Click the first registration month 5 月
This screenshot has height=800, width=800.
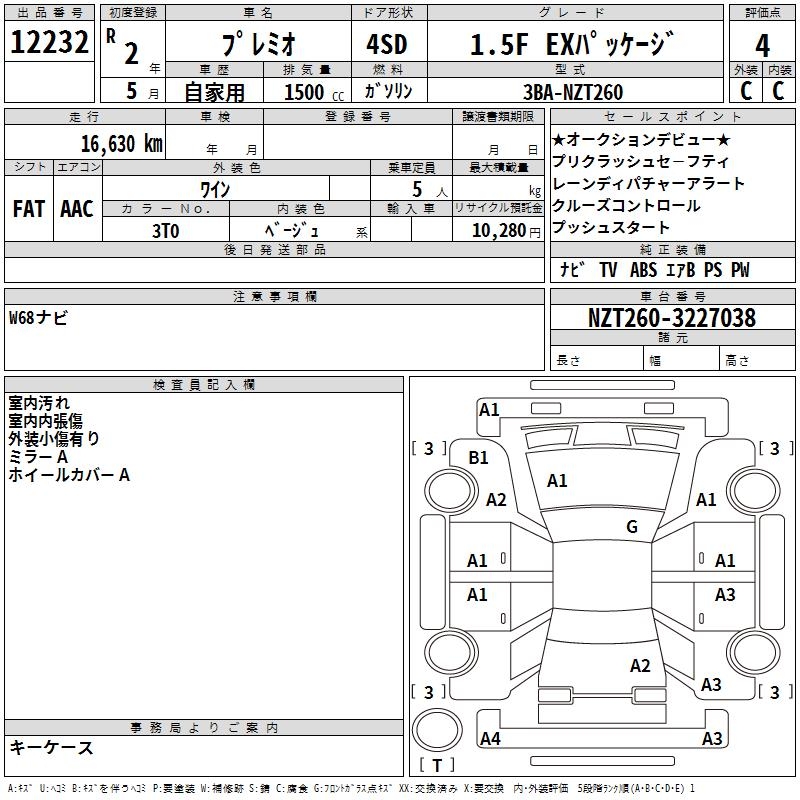[142, 91]
